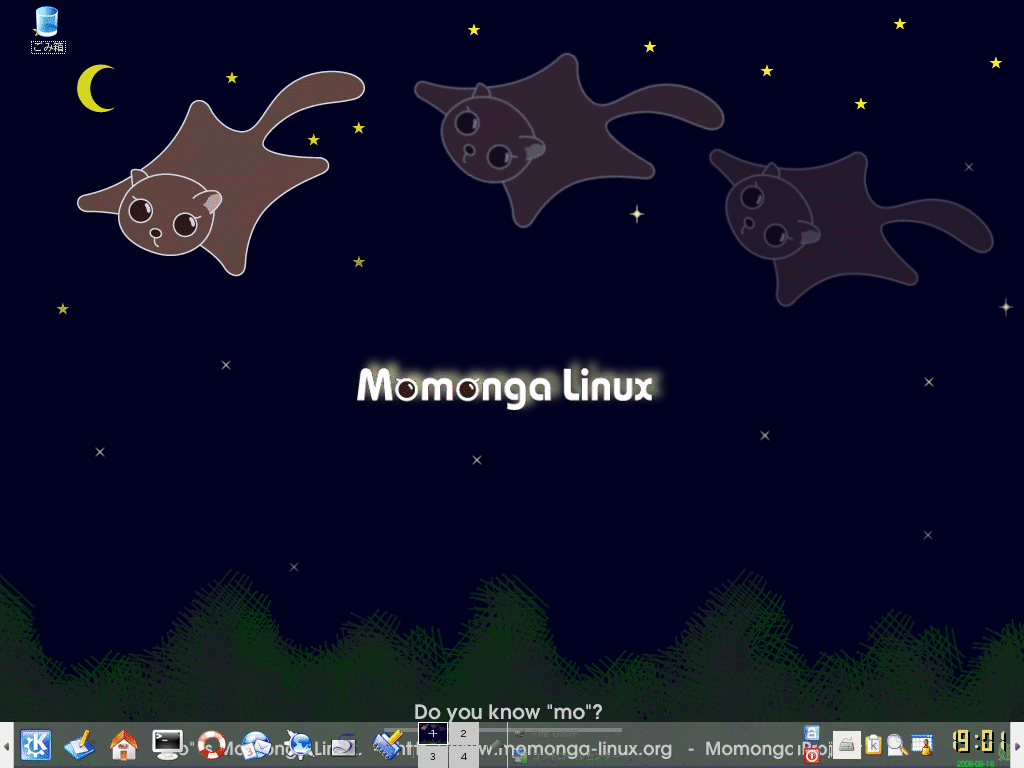Open the Help Center lifebuoy icon
The width and height of the screenshot is (1024, 768).
pos(211,744)
